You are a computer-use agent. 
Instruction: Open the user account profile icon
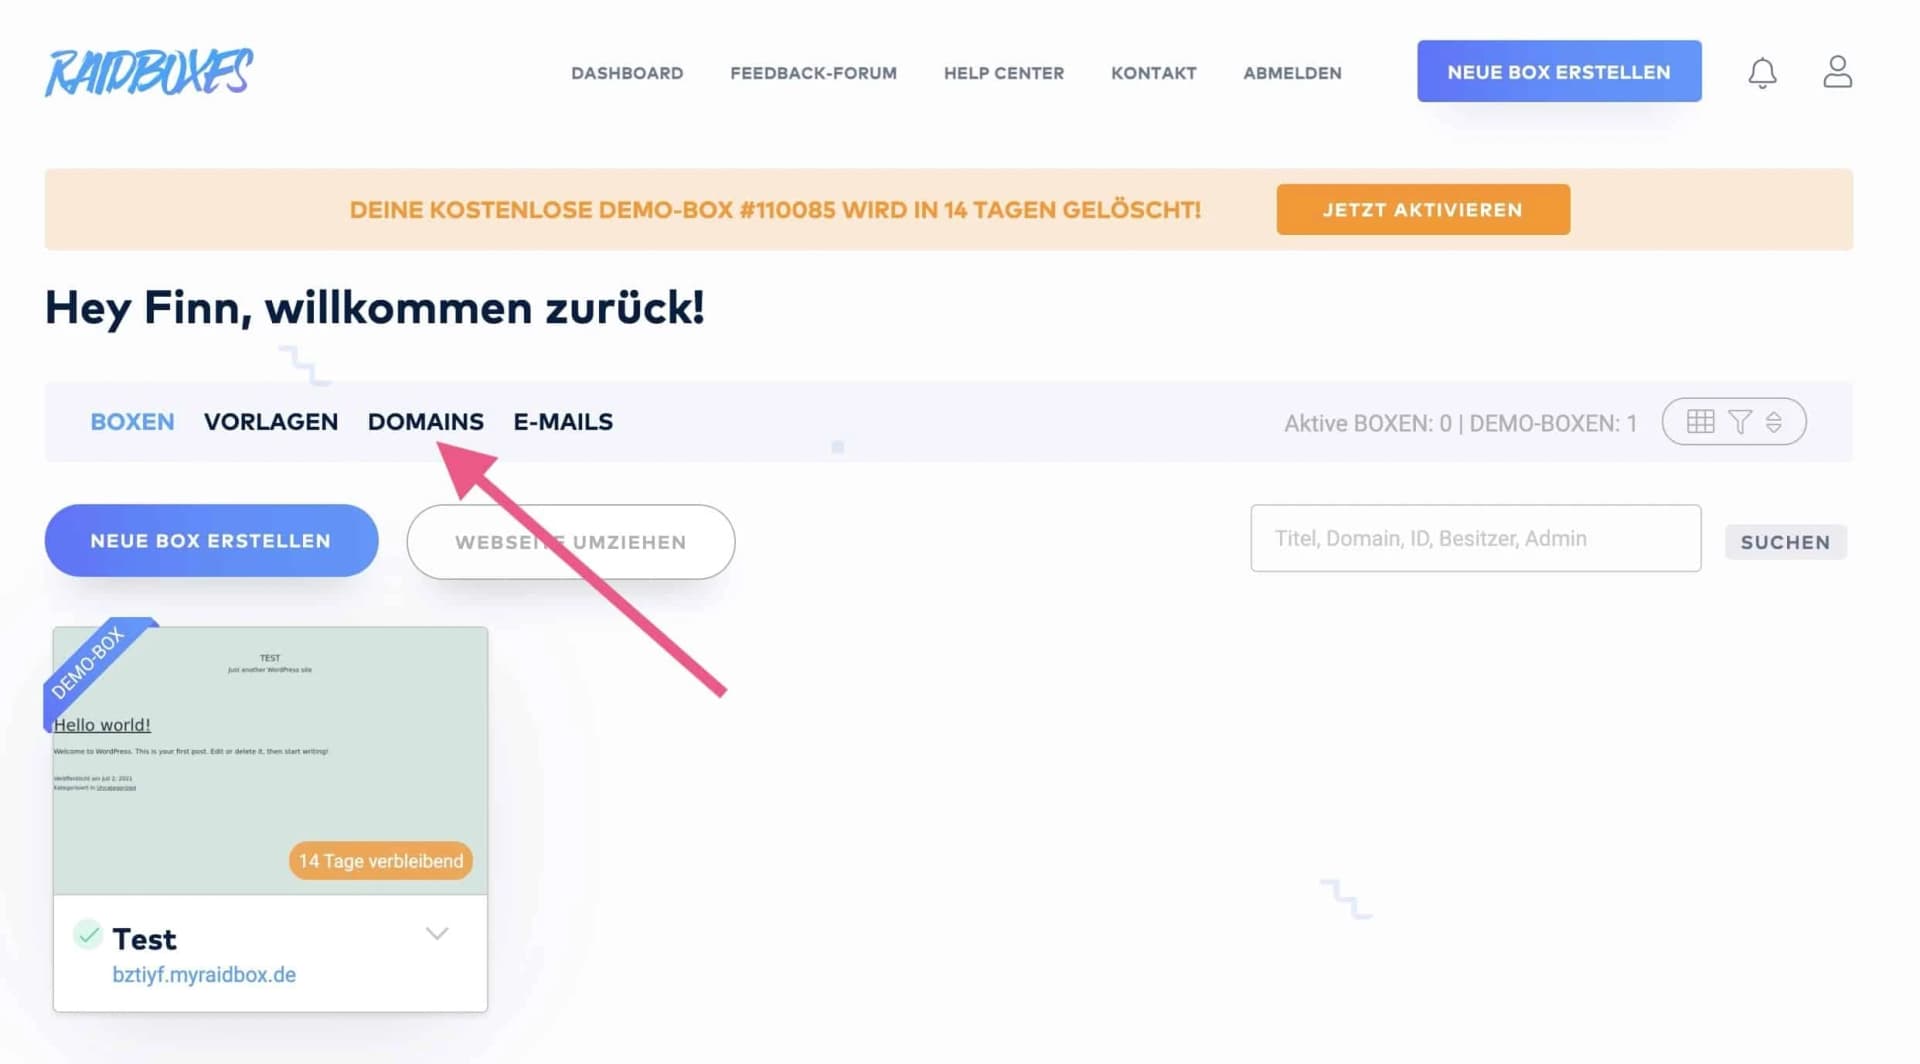coord(1837,71)
